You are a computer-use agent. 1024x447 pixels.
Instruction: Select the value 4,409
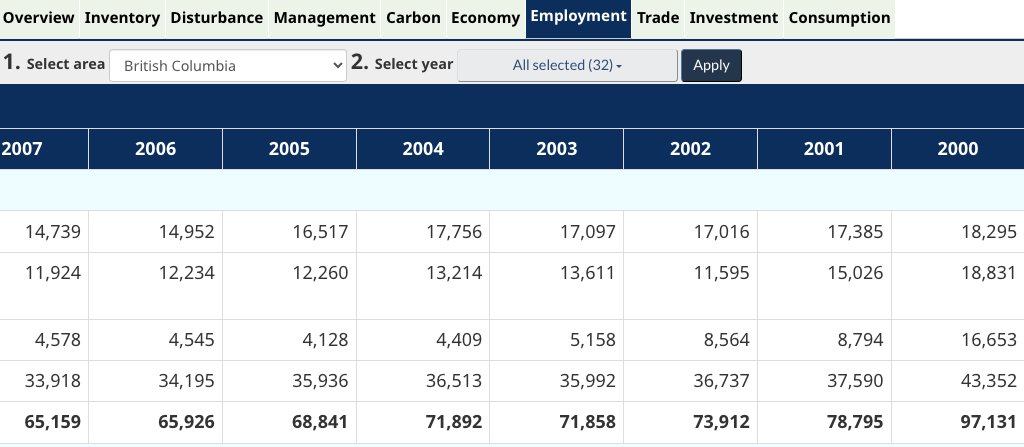[x=459, y=340]
